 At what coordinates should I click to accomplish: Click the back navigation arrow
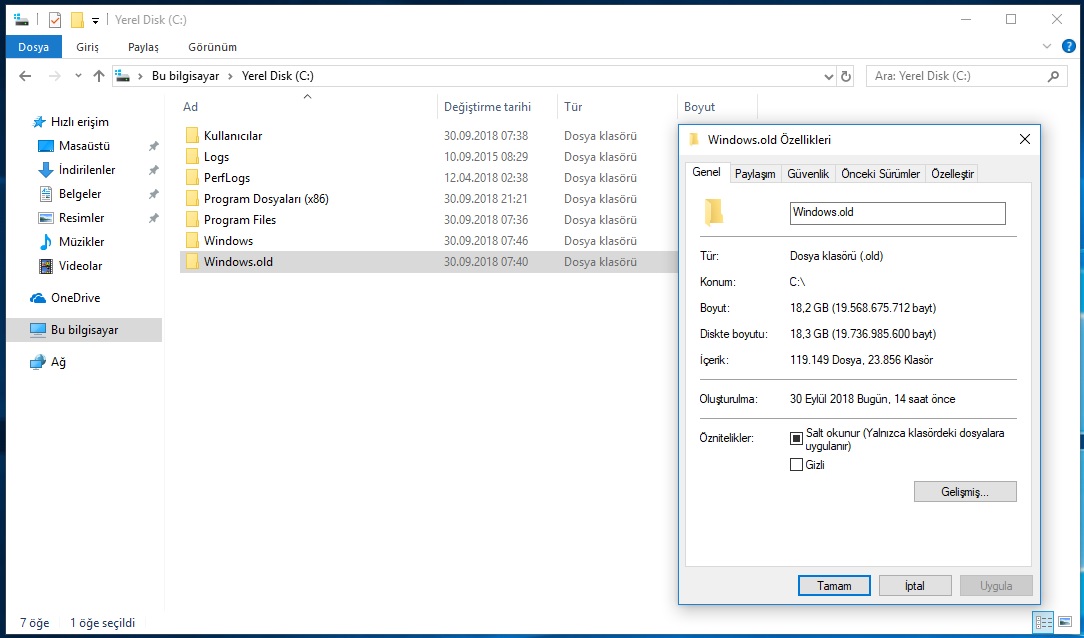tap(26, 76)
